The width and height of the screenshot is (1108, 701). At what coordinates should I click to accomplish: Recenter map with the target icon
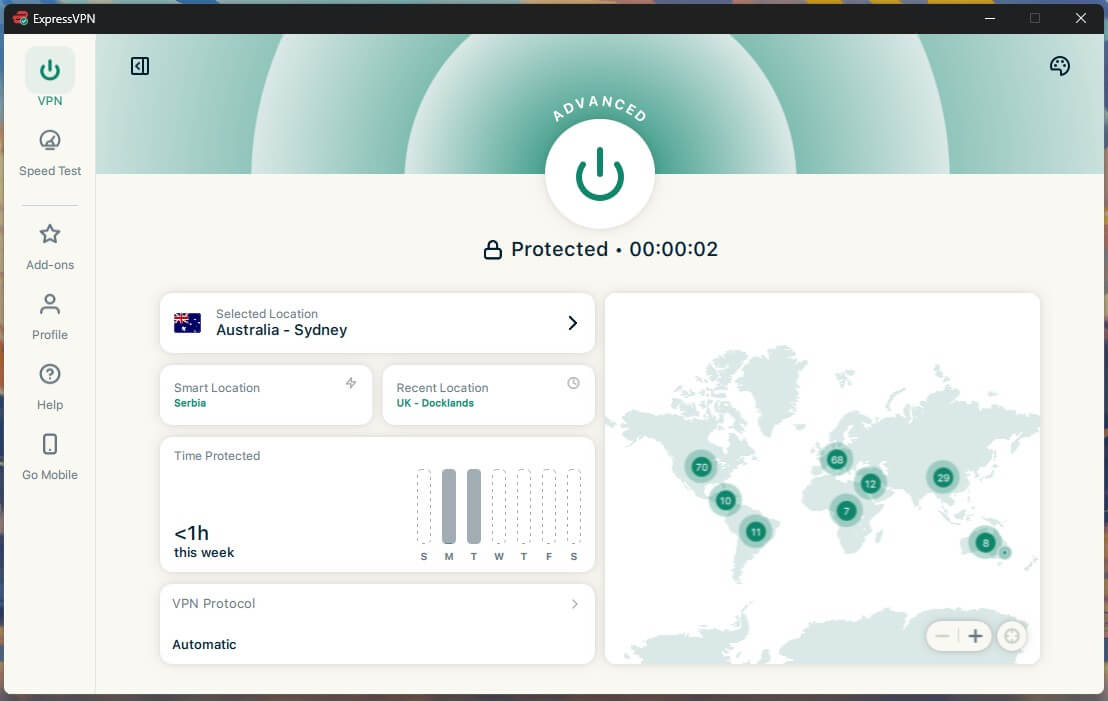(x=1012, y=636)
